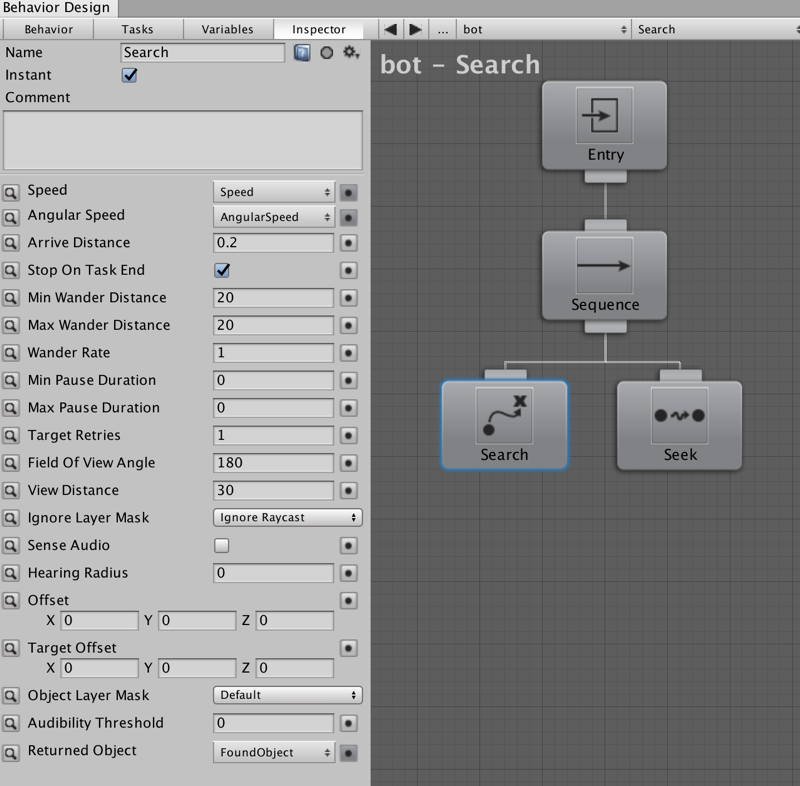
Task: Toggle shared variable button for Field Of View Angle
Action: 348,463
